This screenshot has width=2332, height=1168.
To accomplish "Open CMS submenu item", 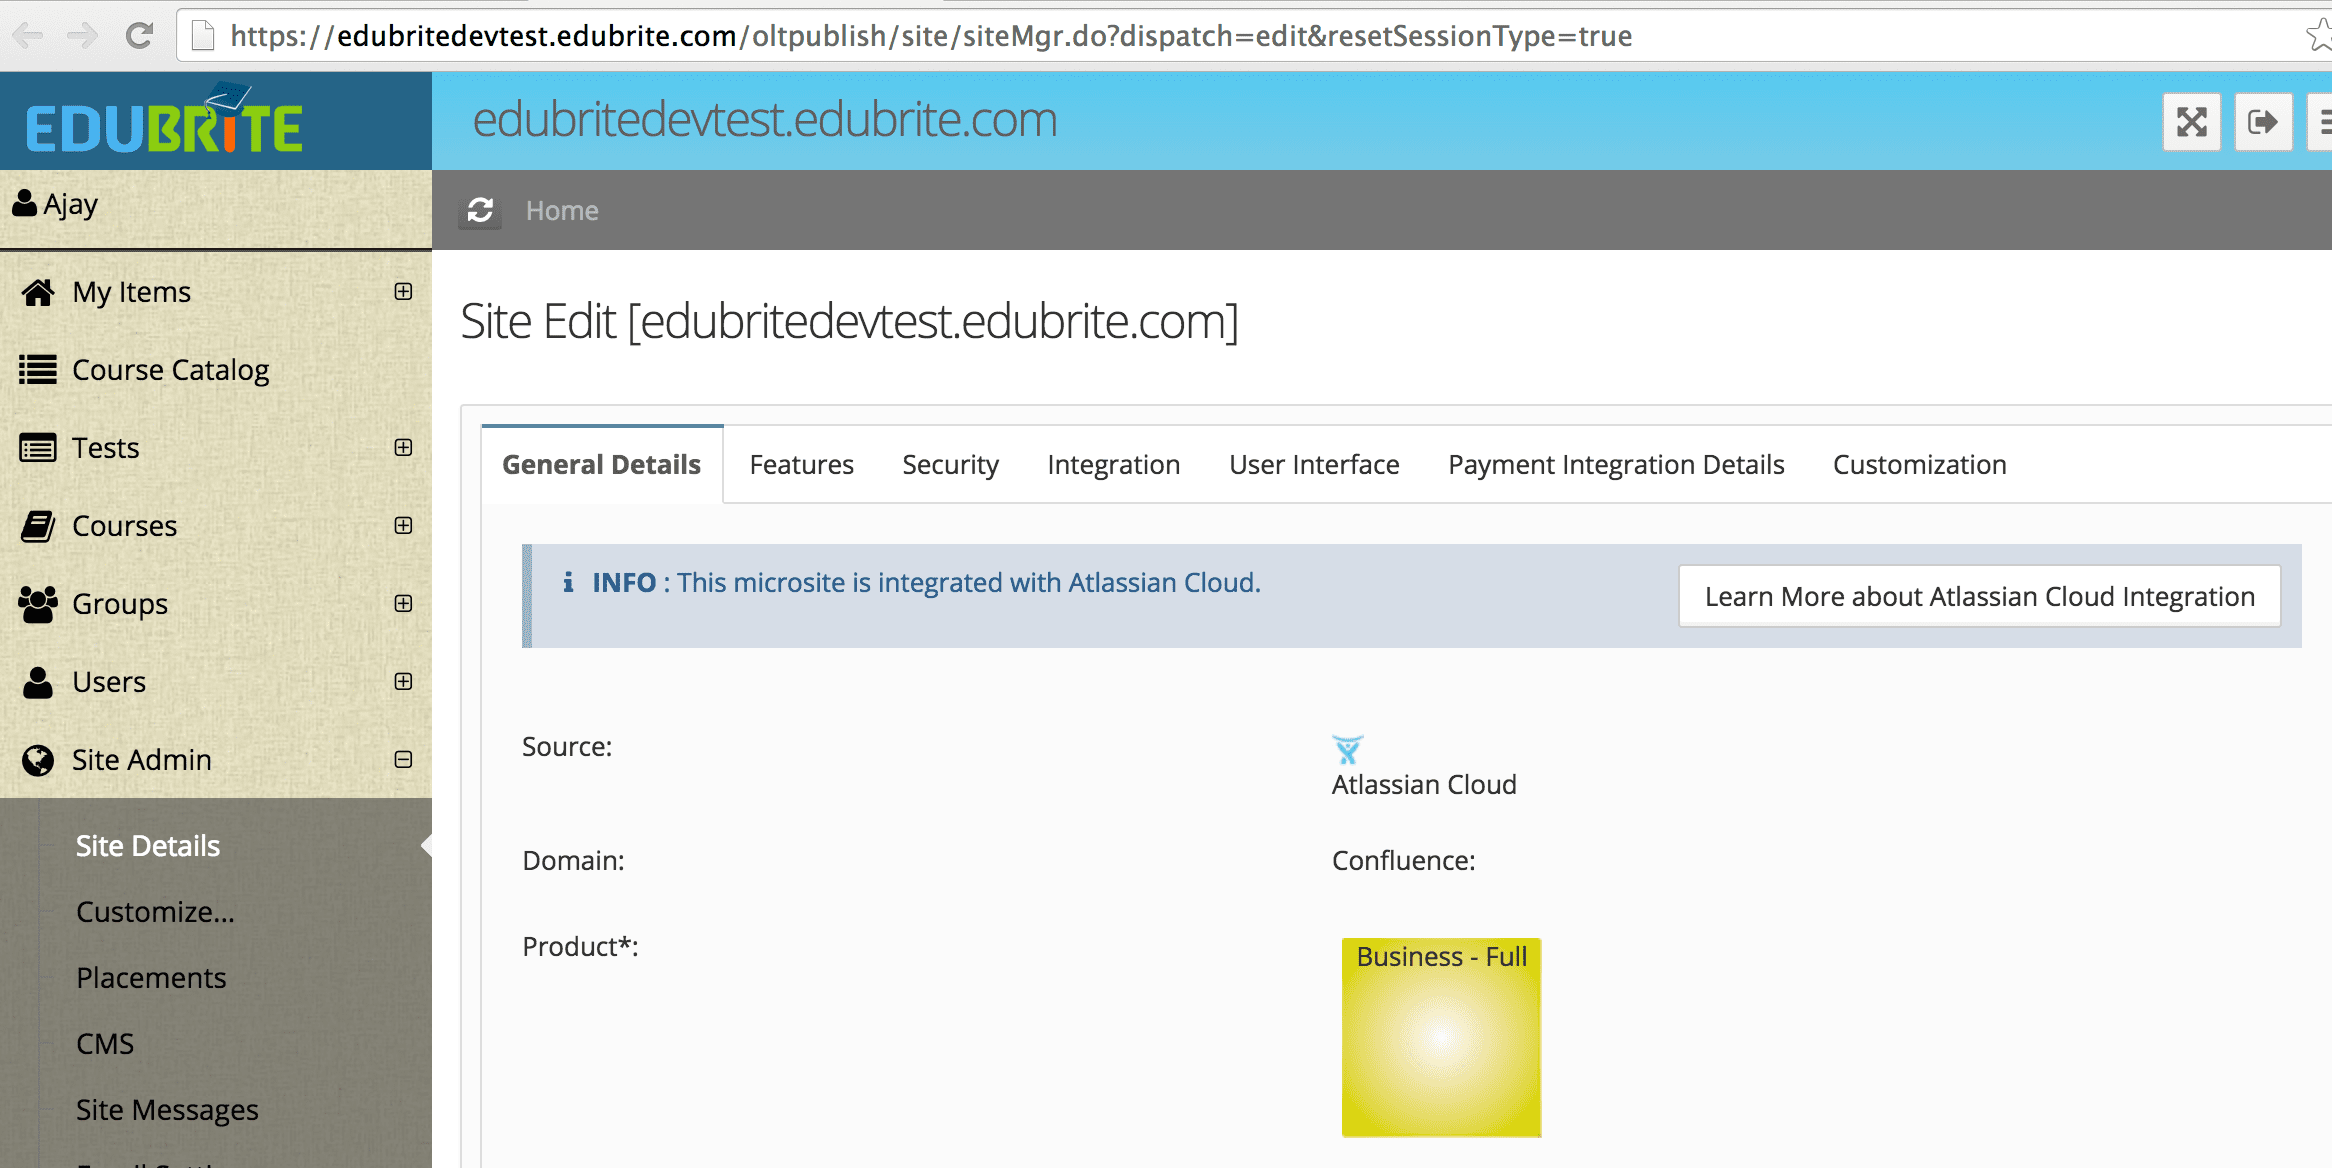I will pos(105,1044).
